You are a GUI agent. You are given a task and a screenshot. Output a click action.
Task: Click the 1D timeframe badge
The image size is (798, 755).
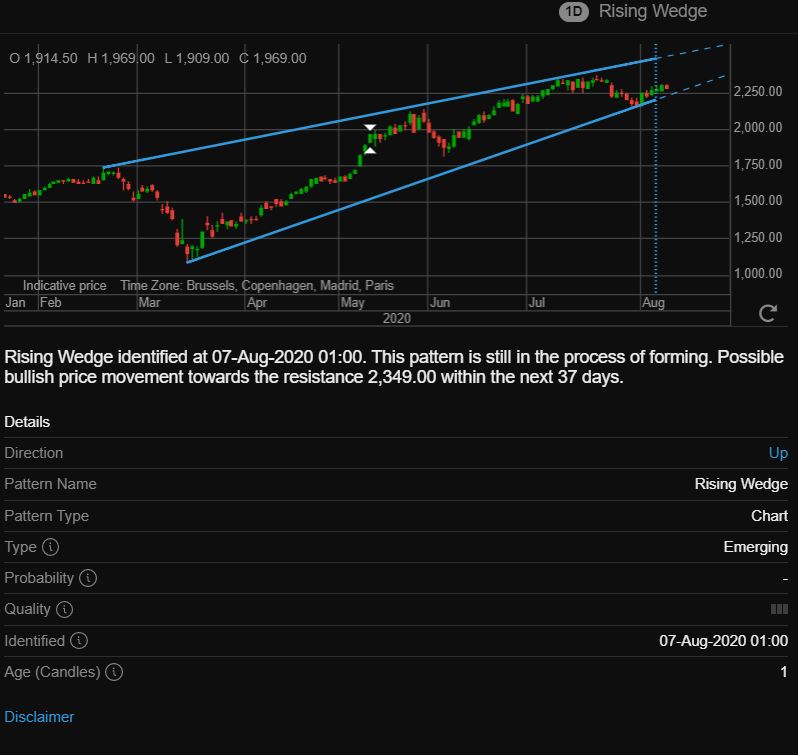(x=574, y=12)
